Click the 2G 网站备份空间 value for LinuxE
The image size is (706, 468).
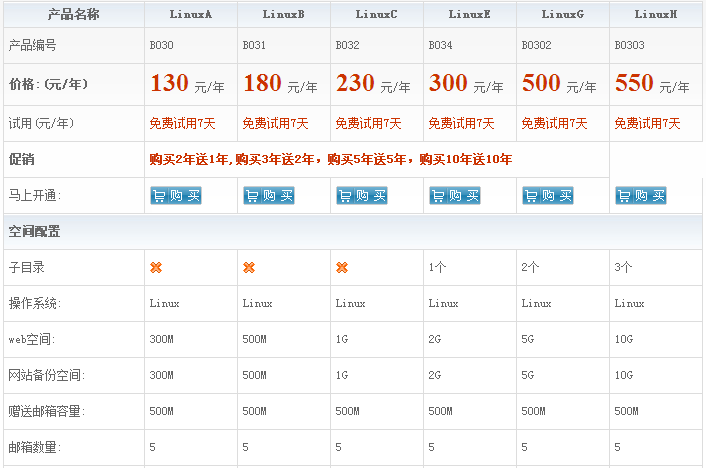(435, 375)
